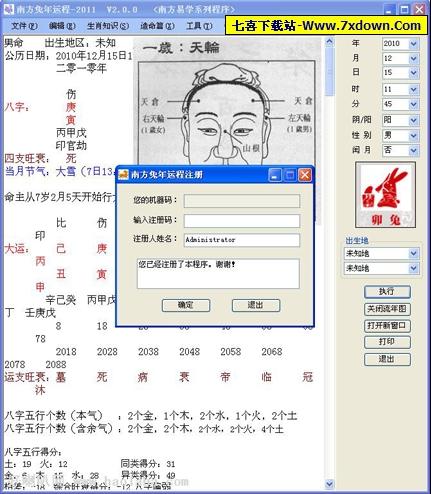Click the rabbit zodiac seal image
The height and width of the screenshot is (494, 431).
(386, 195)
